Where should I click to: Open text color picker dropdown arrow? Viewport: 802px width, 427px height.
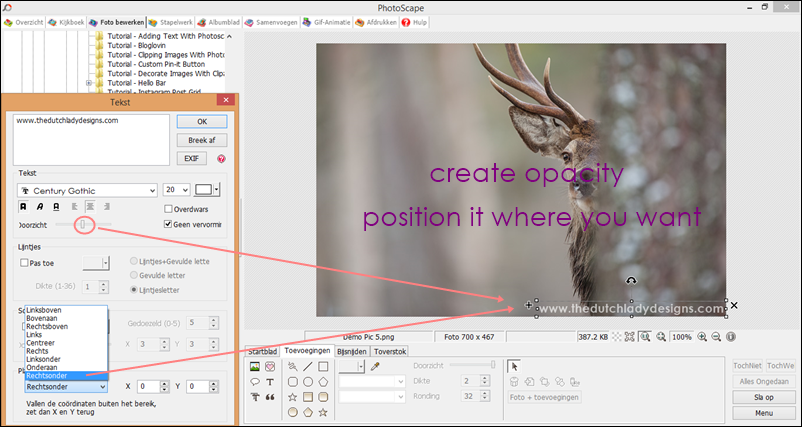216,190
